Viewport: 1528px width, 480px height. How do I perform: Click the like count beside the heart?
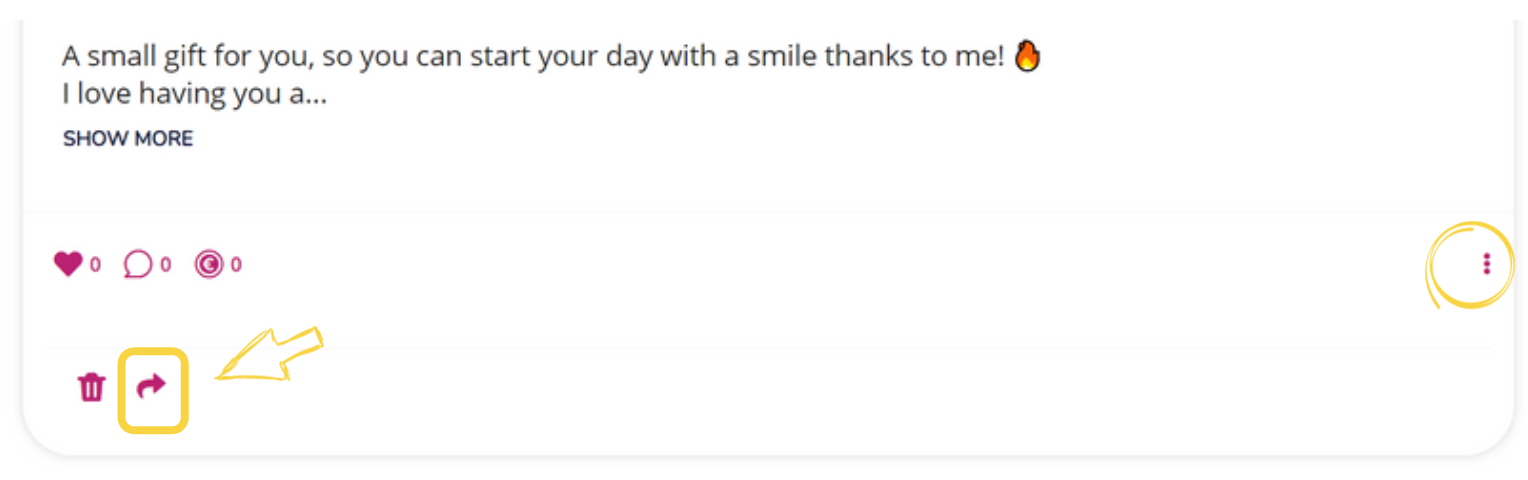pyautogui.click(x=96, y=266)
